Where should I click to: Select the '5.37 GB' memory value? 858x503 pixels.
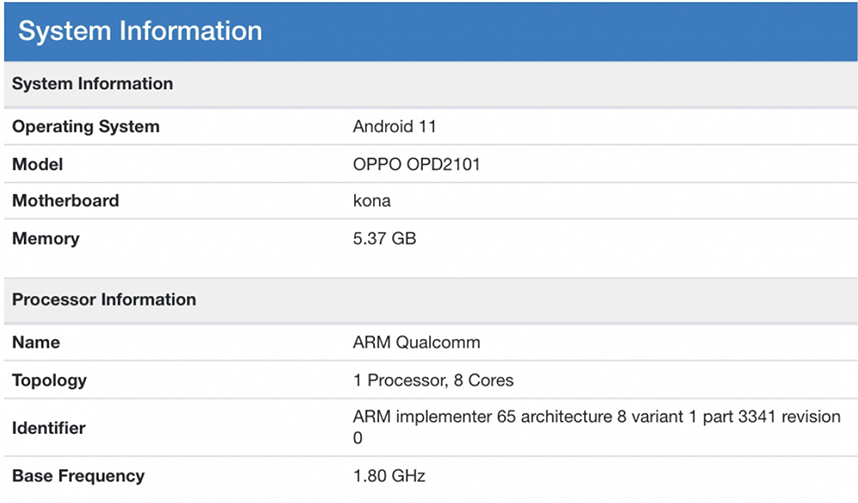coord(384,239)
